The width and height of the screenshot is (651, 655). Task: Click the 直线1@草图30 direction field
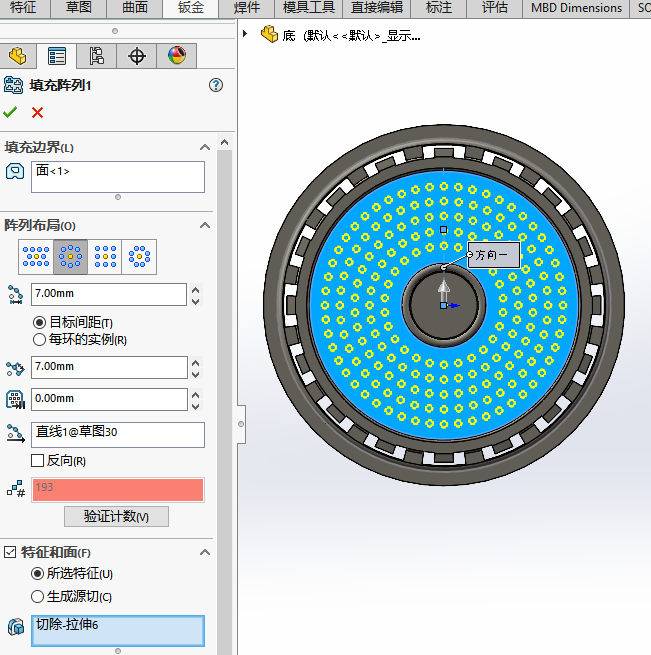[x=118, y=435]
